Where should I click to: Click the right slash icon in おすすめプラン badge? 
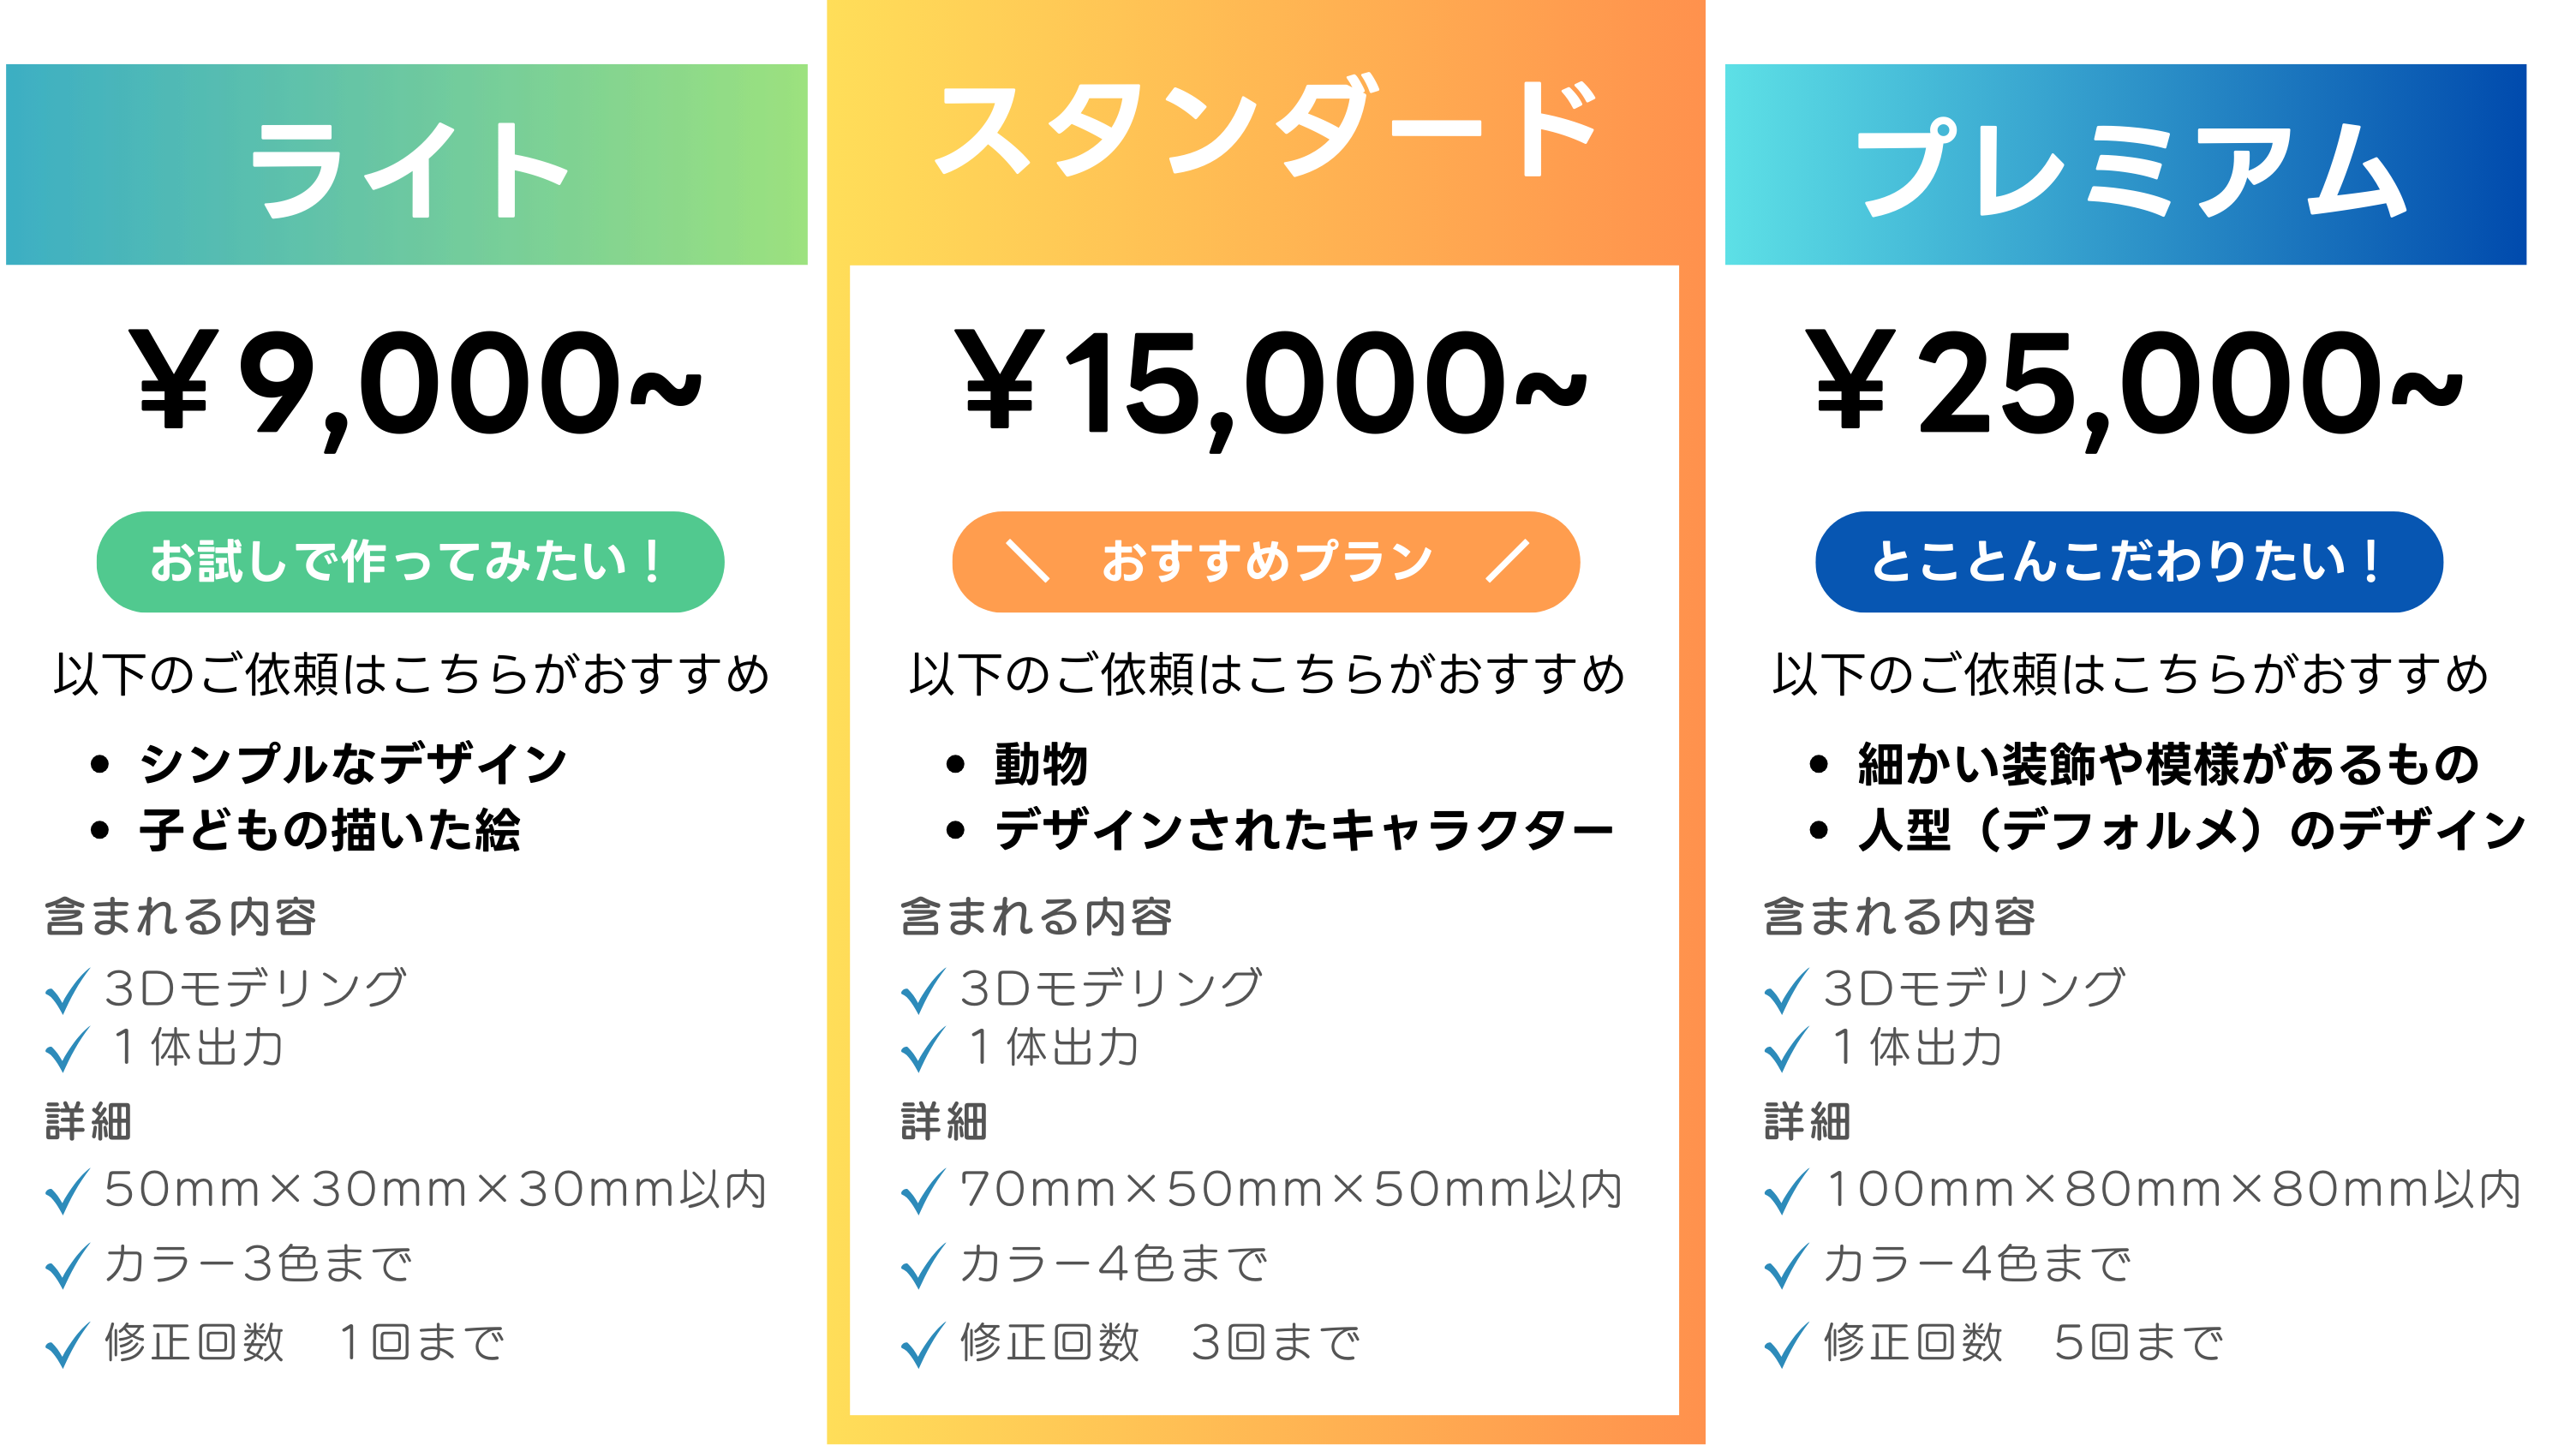pyautogui.click(x=1507, y=560)
